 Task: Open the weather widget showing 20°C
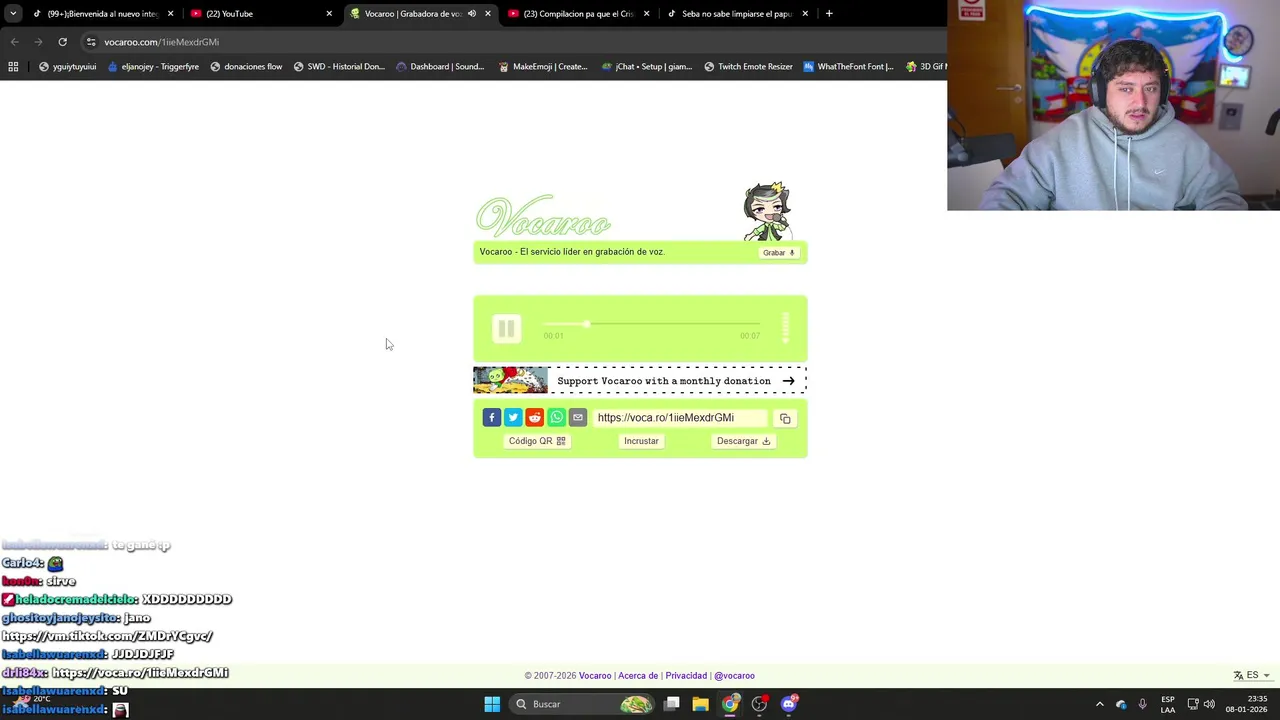(30, 699)
